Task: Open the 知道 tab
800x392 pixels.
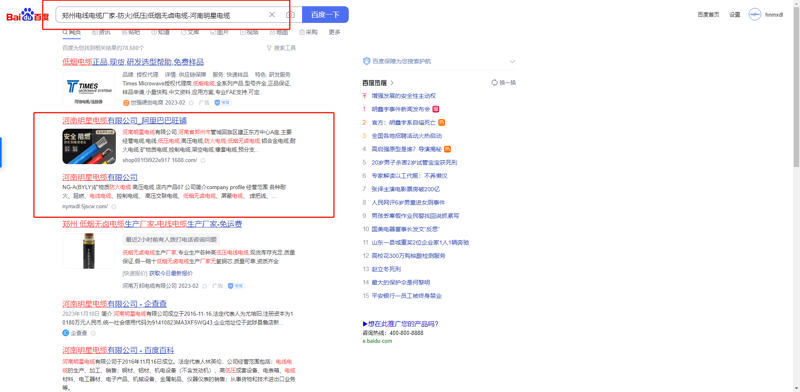Action: click(x=160, y=32)
